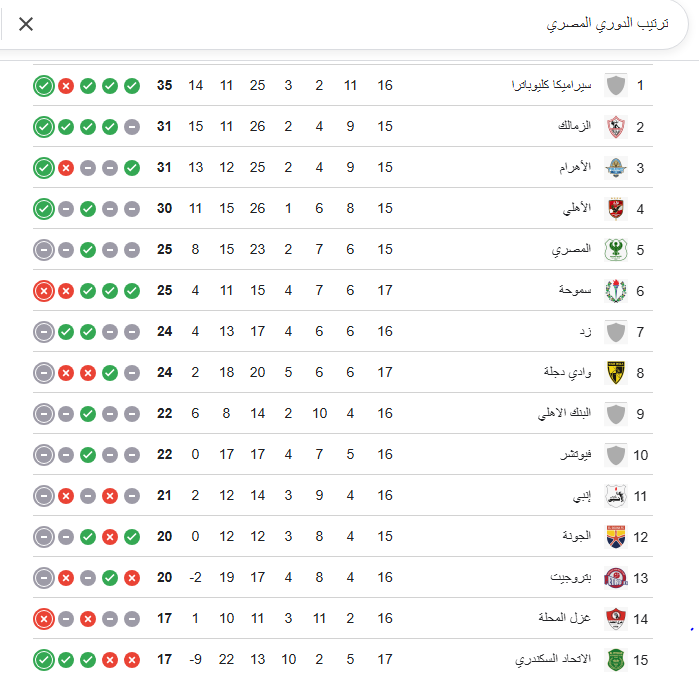Open the الأهرام team logo
The image size is (699, 677).
coord(616,168)
